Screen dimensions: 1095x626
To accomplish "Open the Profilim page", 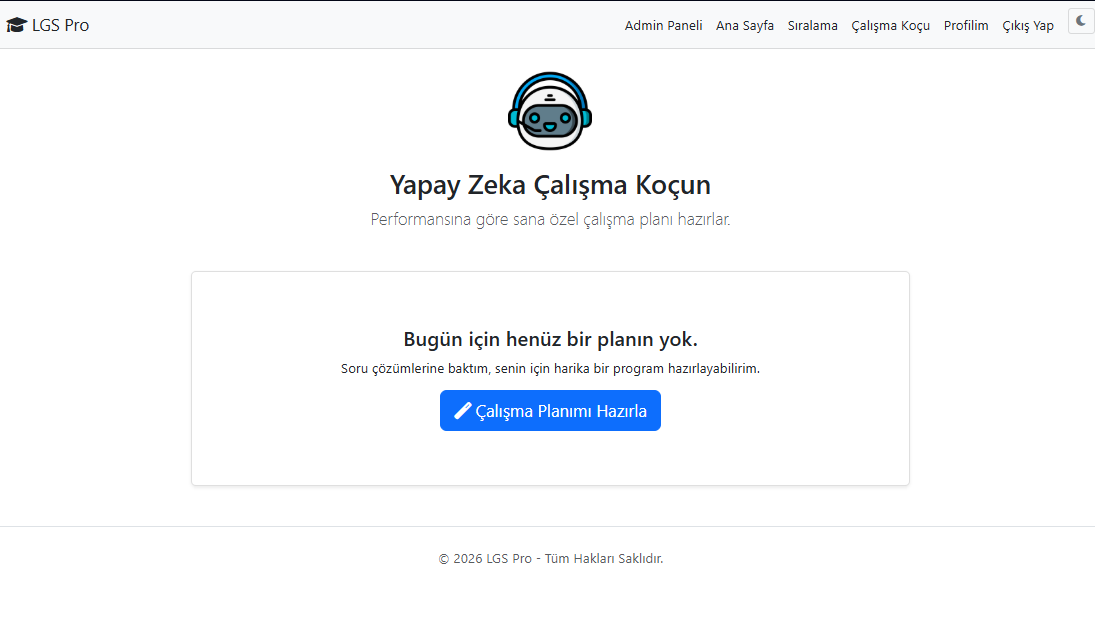I will (x=966, y=26).
